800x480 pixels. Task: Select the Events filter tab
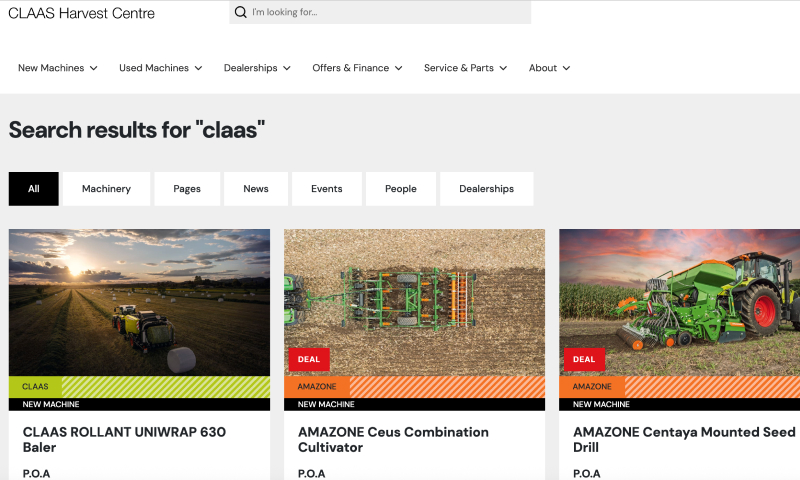327,189
